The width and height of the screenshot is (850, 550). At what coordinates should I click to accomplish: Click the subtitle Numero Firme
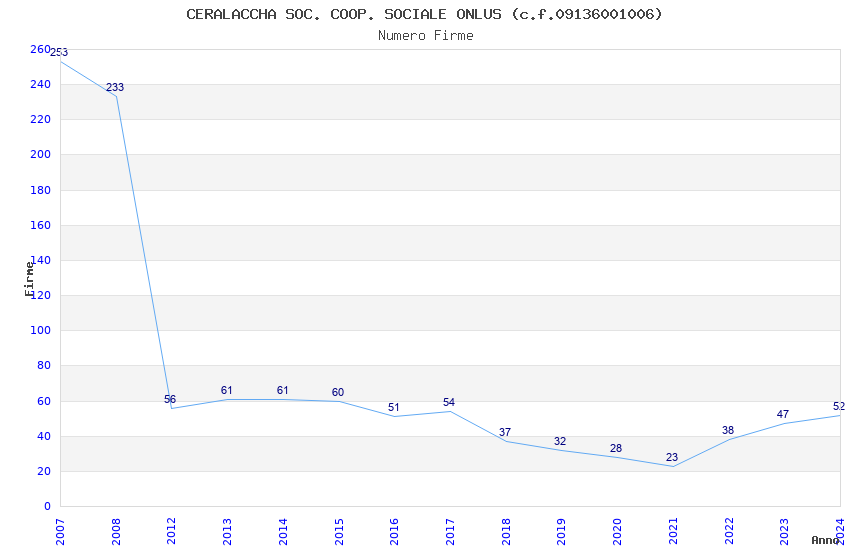click(x=426, y=36)
